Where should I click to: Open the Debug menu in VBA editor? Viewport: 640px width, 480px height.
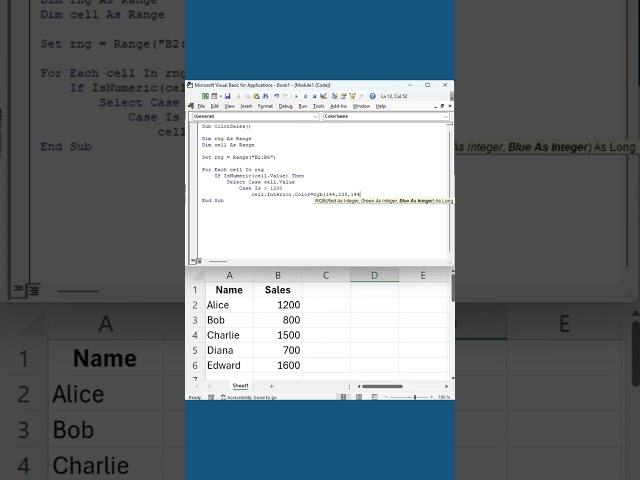pyautogui.click(x=286, y=106)
